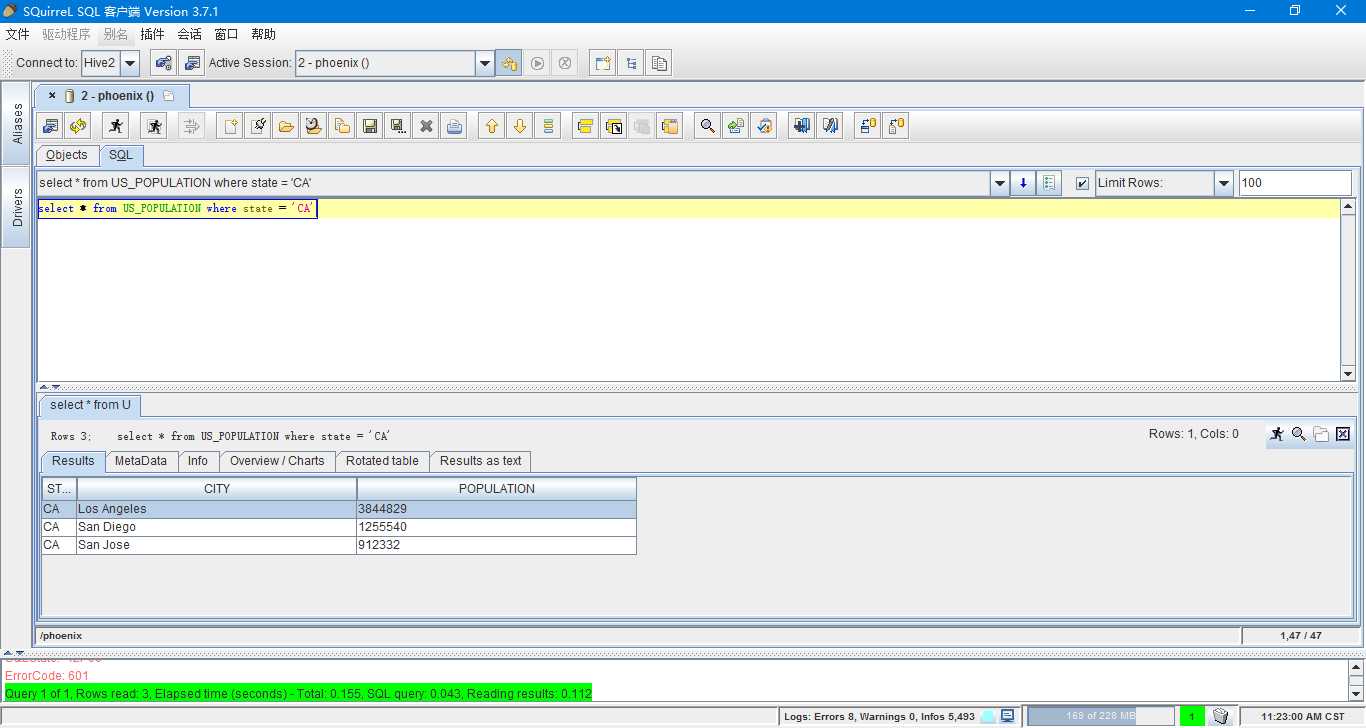Click the print icon
The image size is (1366, 728).
coord(454,126)
